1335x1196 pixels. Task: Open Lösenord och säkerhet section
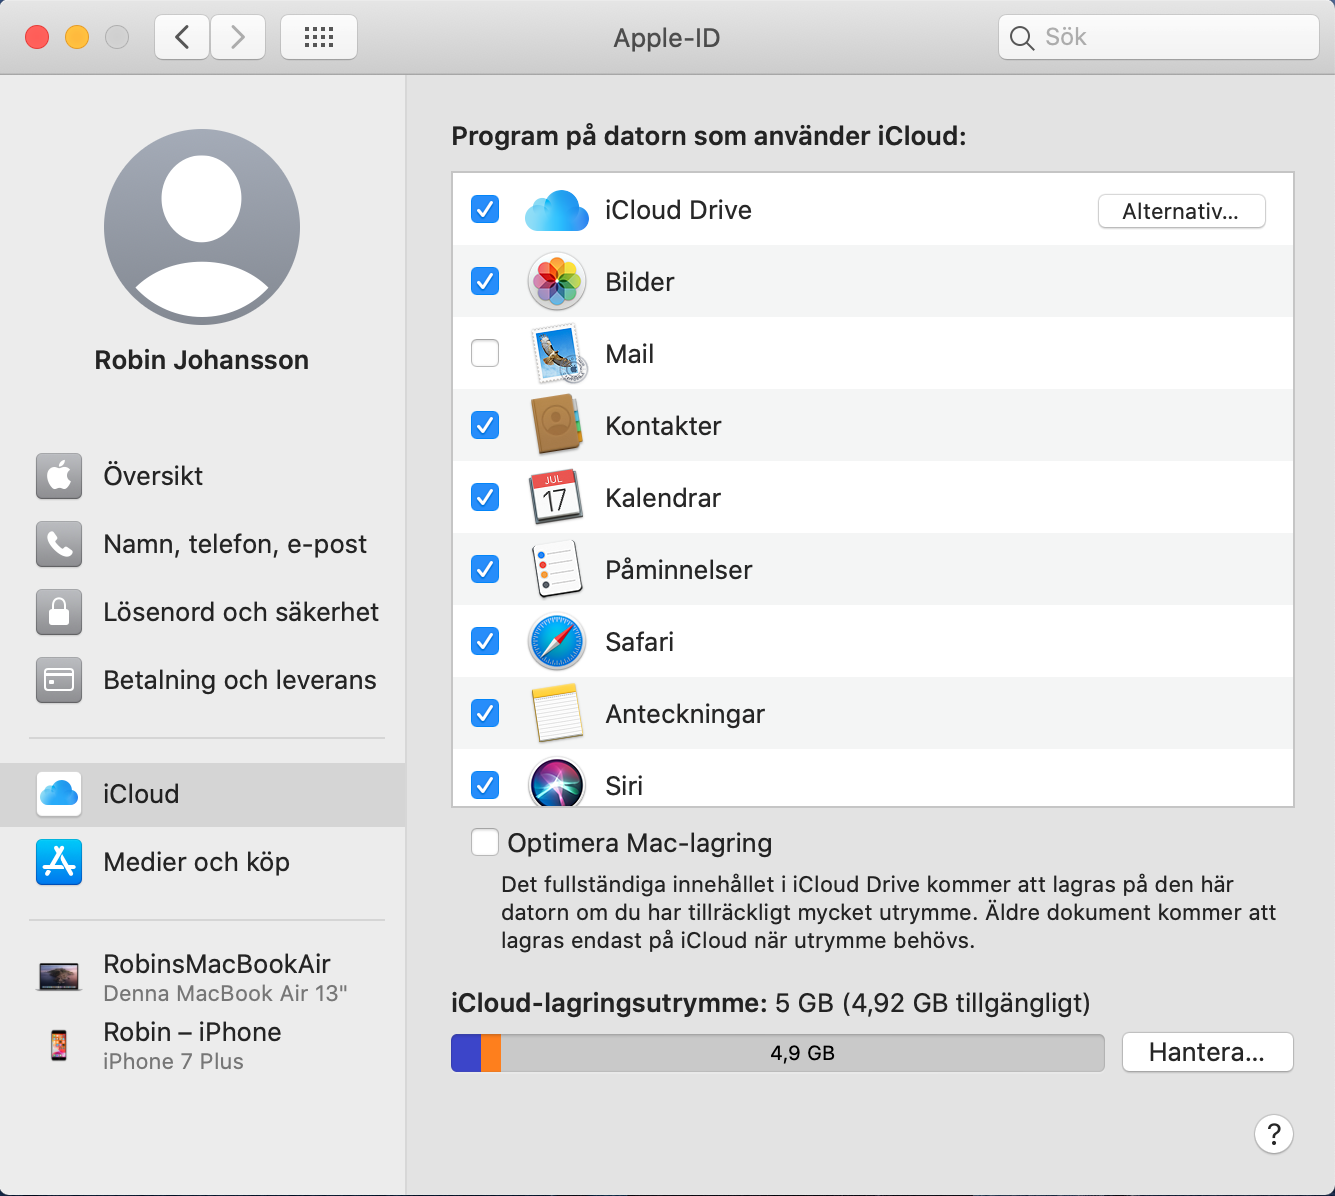pos(203,612)
